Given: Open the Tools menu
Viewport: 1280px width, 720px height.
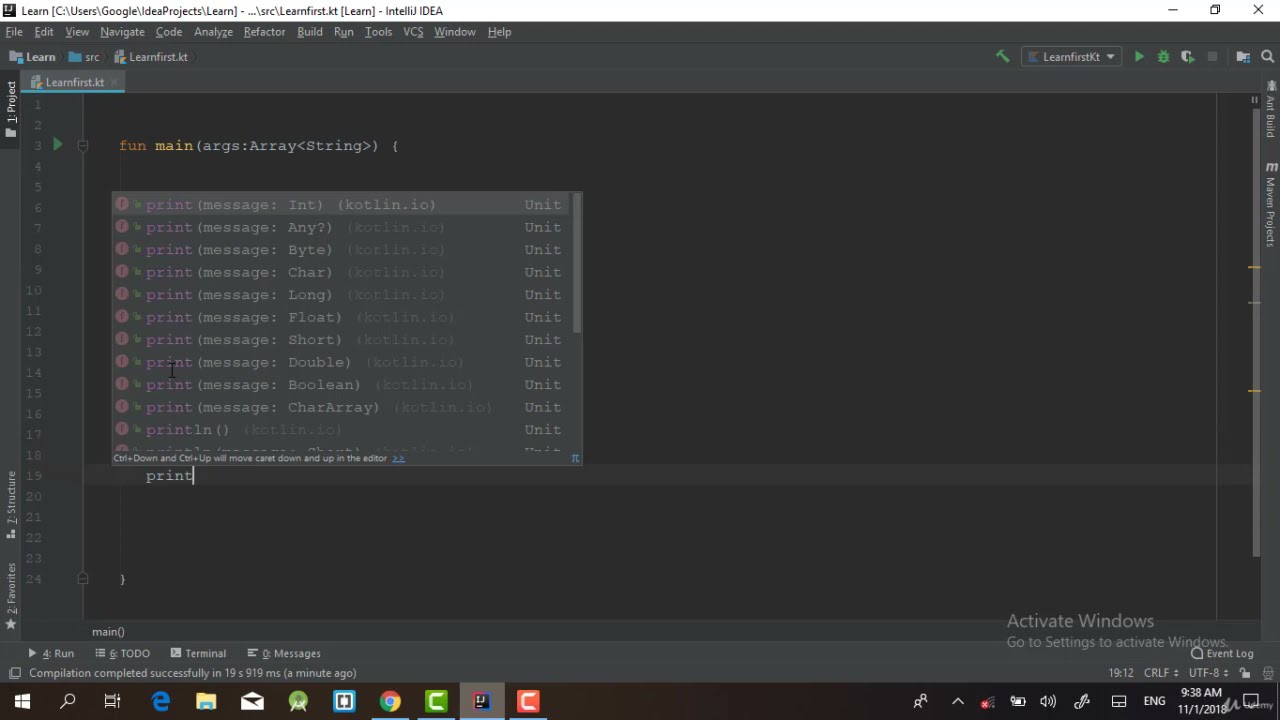Looking at the screenshot, I should pos(378,32).
